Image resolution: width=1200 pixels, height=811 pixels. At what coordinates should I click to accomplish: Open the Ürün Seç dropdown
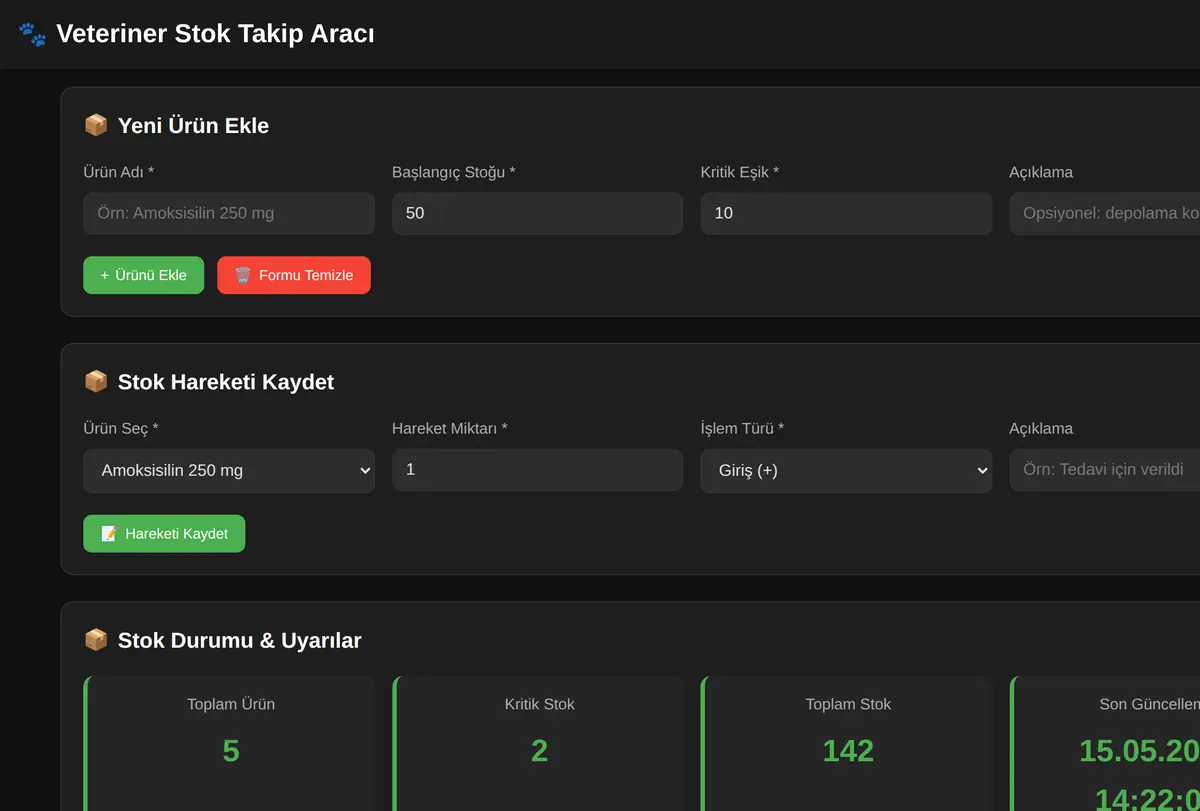(229, 470)
